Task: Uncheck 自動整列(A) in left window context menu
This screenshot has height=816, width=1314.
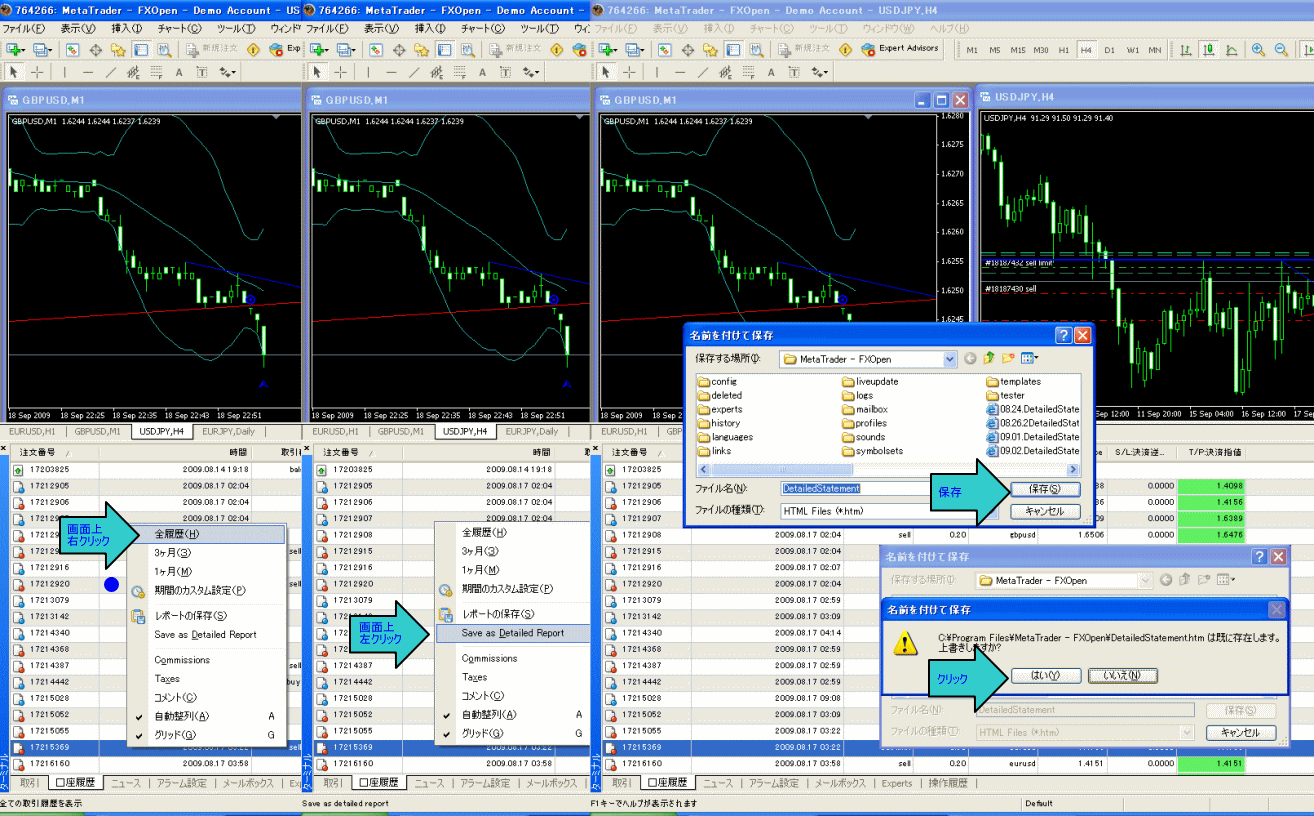Action: point(207,716)
